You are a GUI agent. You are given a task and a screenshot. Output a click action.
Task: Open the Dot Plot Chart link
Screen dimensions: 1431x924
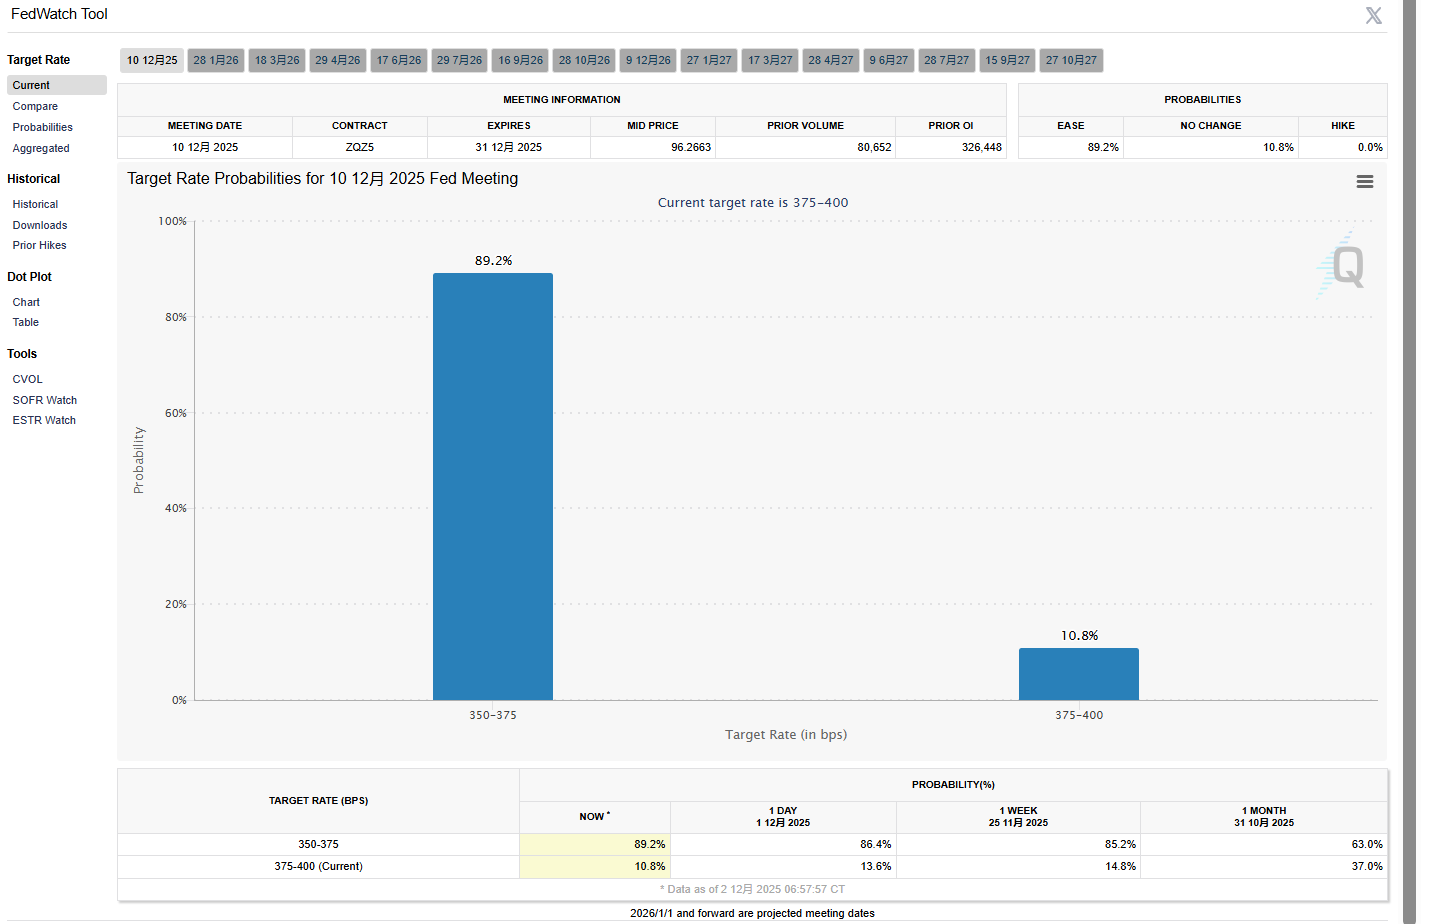[26, 302]
